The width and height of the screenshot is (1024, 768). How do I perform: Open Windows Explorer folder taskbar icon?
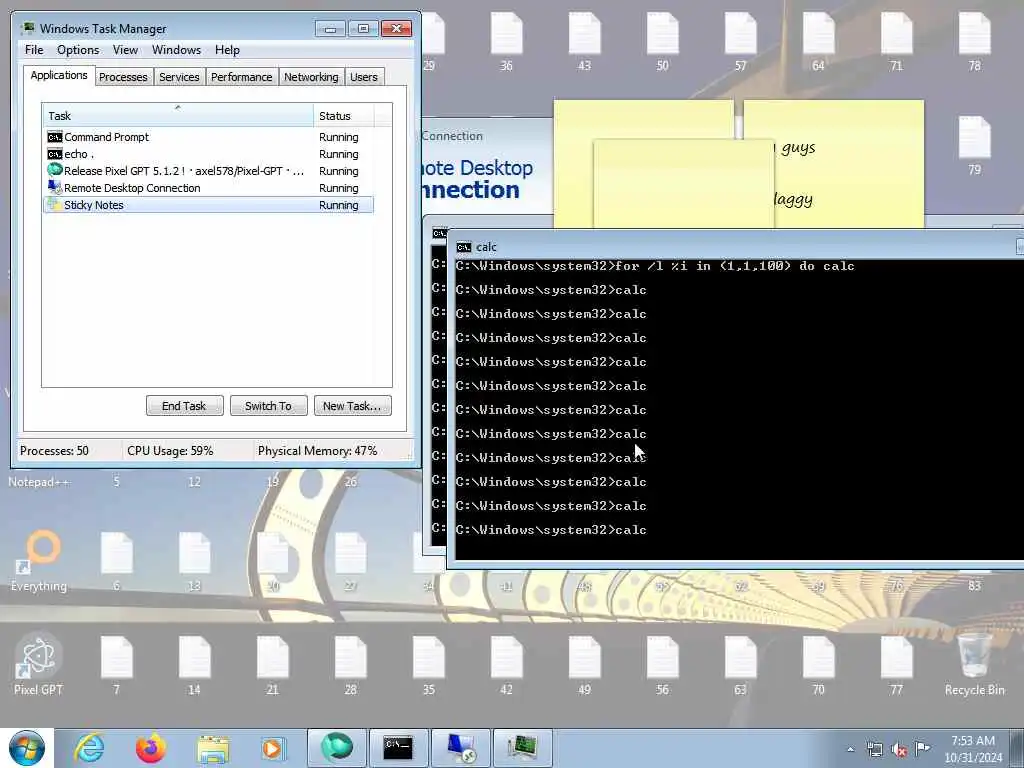click(213, 748)
